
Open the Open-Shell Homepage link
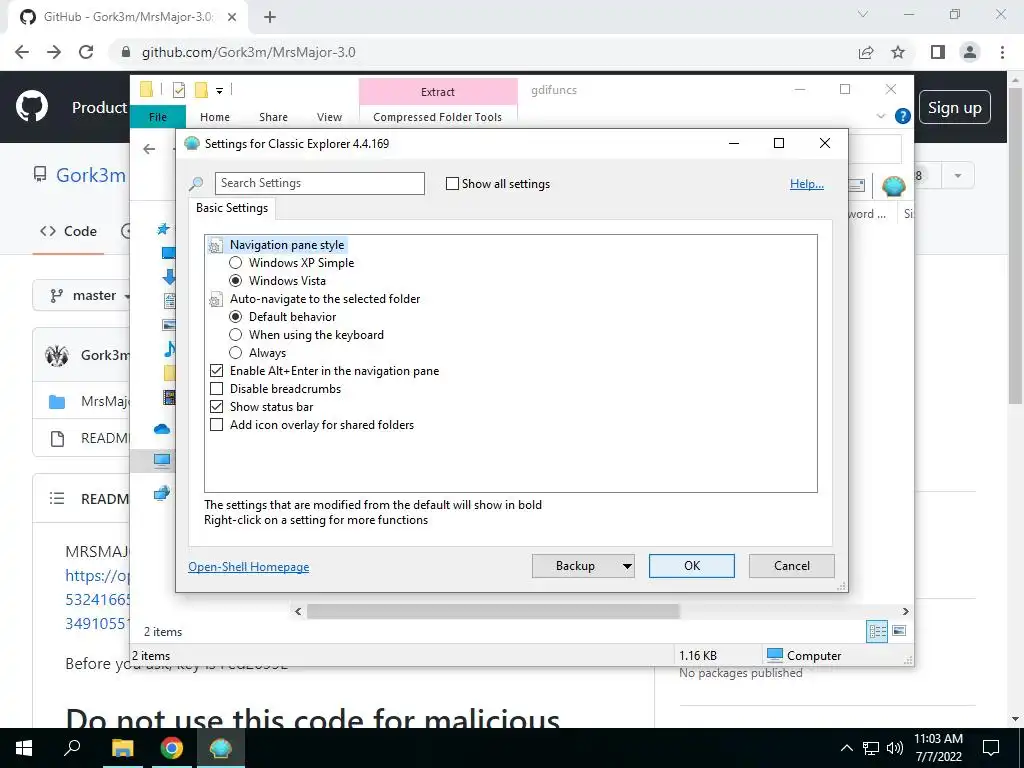249,567
